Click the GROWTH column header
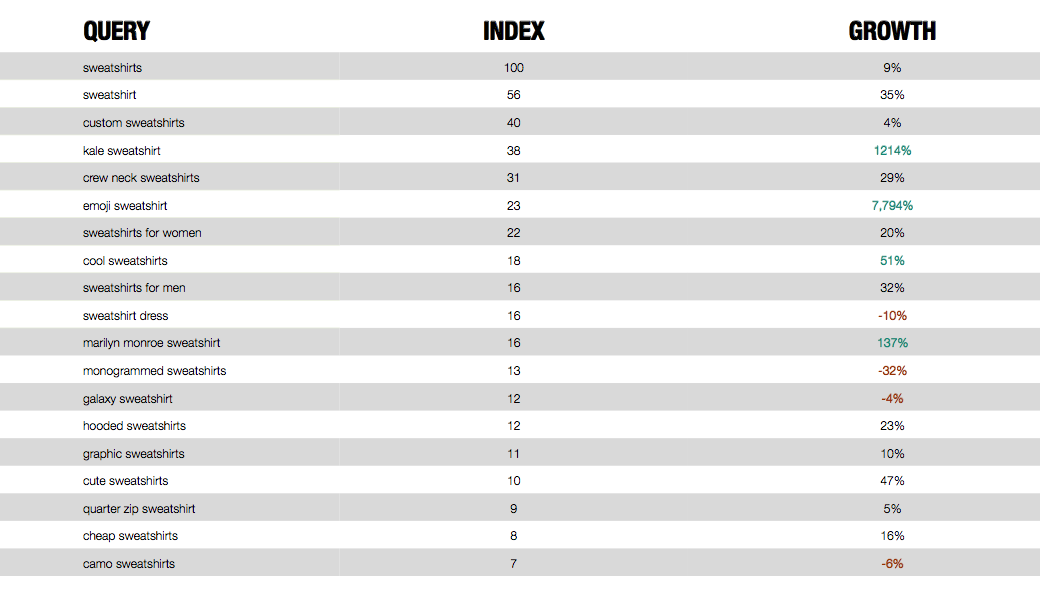 892,31
